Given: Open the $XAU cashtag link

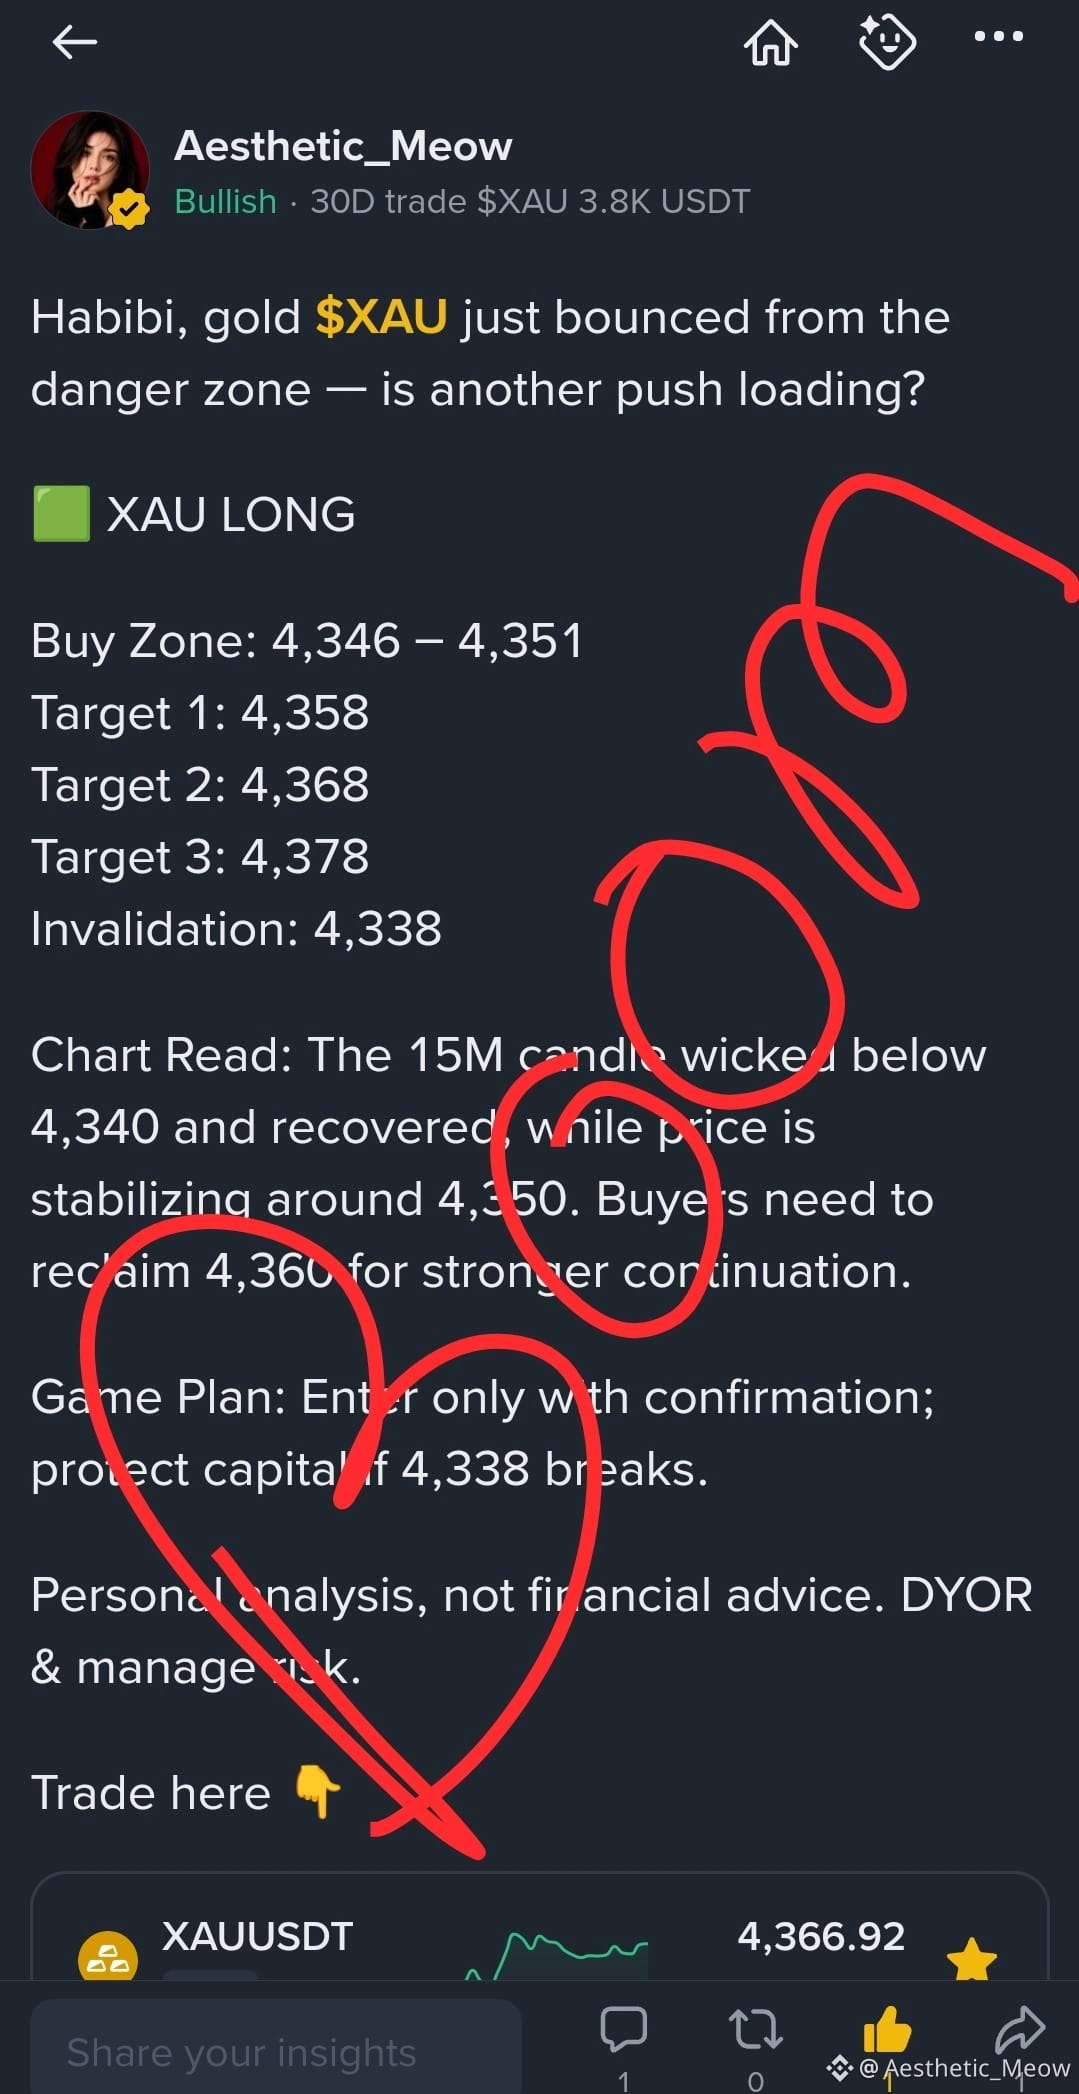Looking at the screenshot, I should tap(381, 317).
